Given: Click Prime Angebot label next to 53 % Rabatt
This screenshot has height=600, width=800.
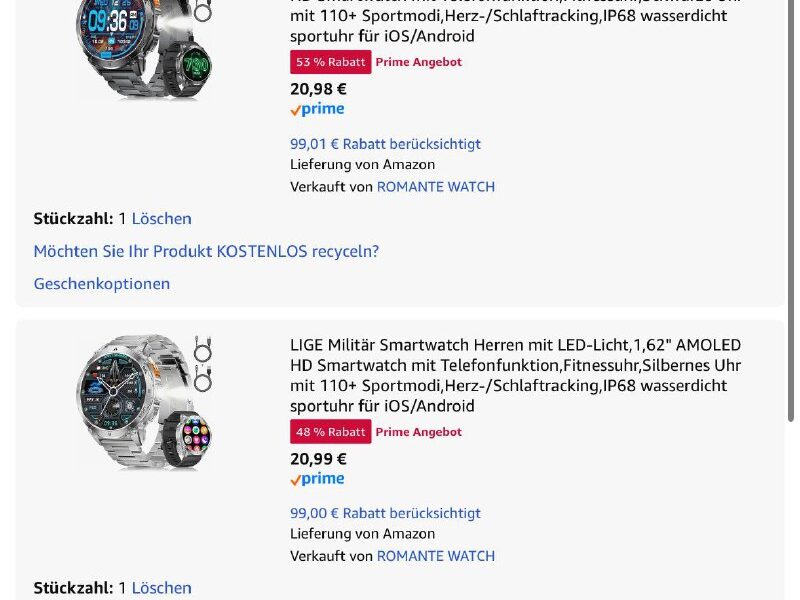Looking at the screenshot, I should 418,62.
